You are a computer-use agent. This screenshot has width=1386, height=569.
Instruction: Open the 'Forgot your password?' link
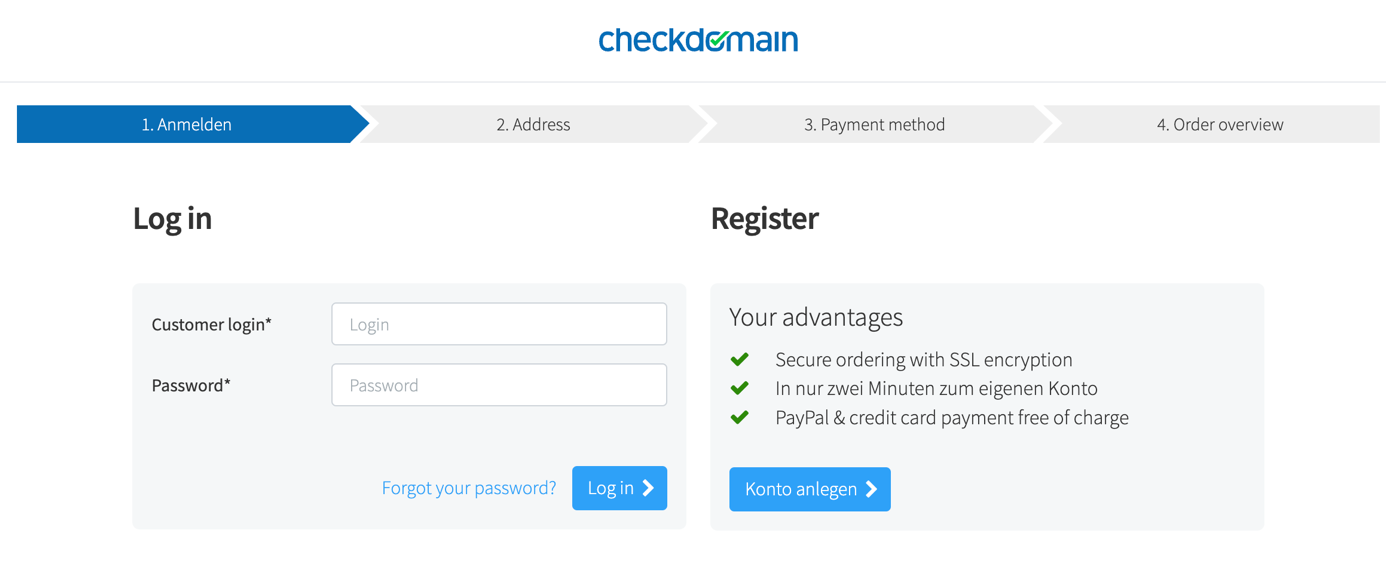click(469, 488)
